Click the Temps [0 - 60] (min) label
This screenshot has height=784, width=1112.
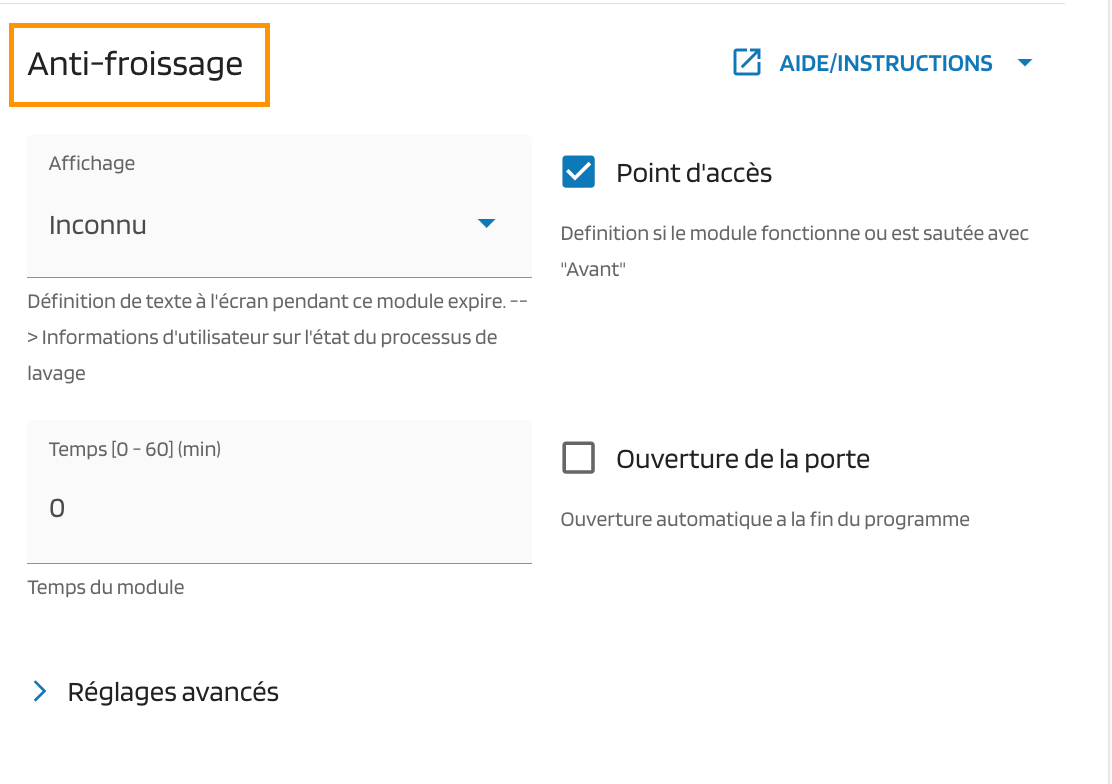tap(135, 449)
